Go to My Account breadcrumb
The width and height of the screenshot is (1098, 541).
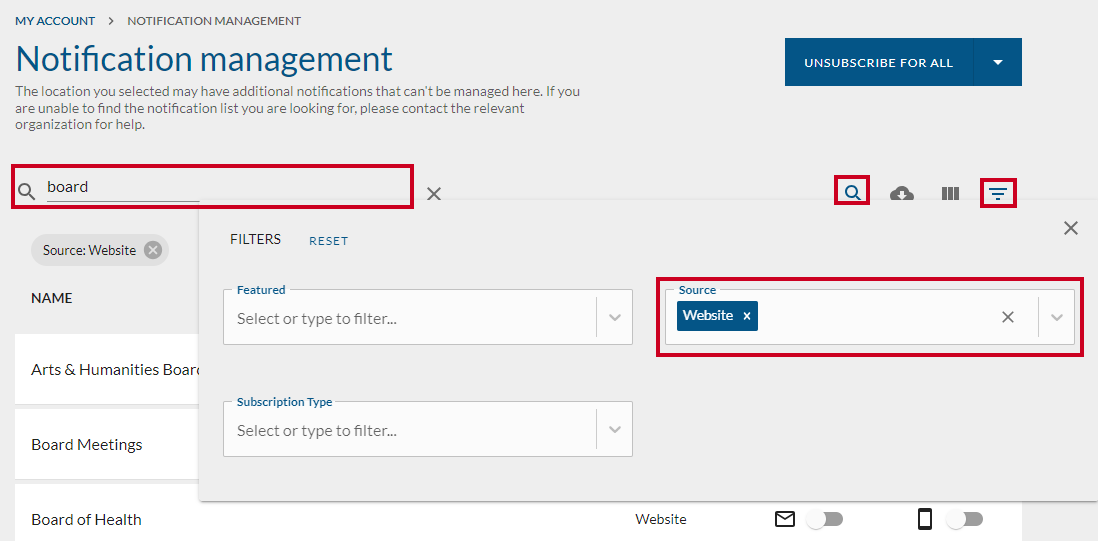(55, 21)
